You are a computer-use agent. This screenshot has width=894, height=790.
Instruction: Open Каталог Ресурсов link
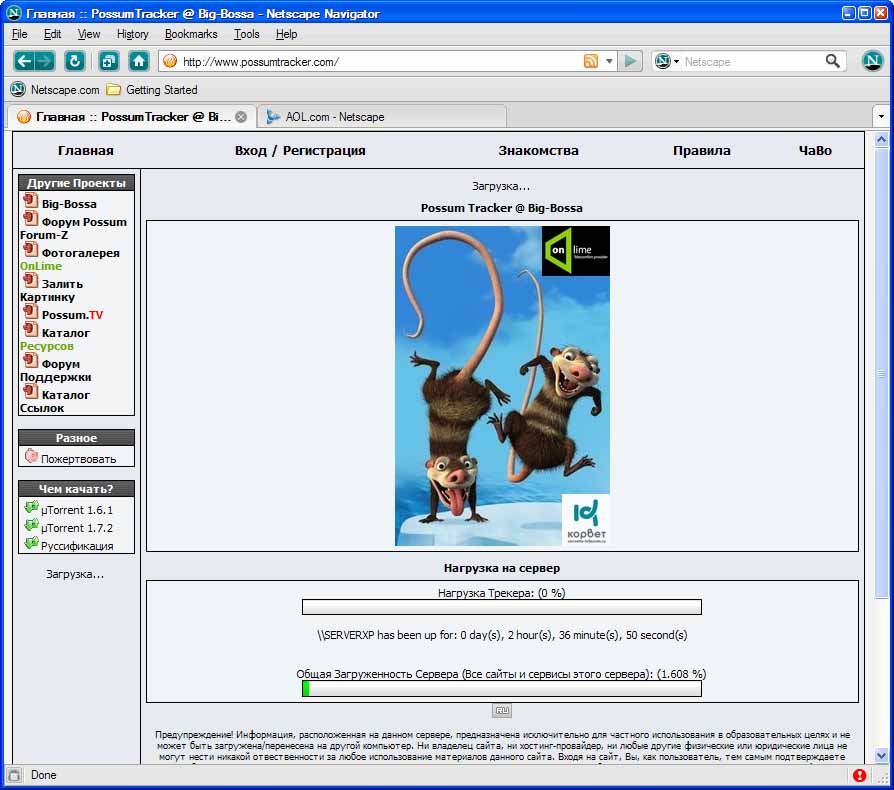click(55, 339)
